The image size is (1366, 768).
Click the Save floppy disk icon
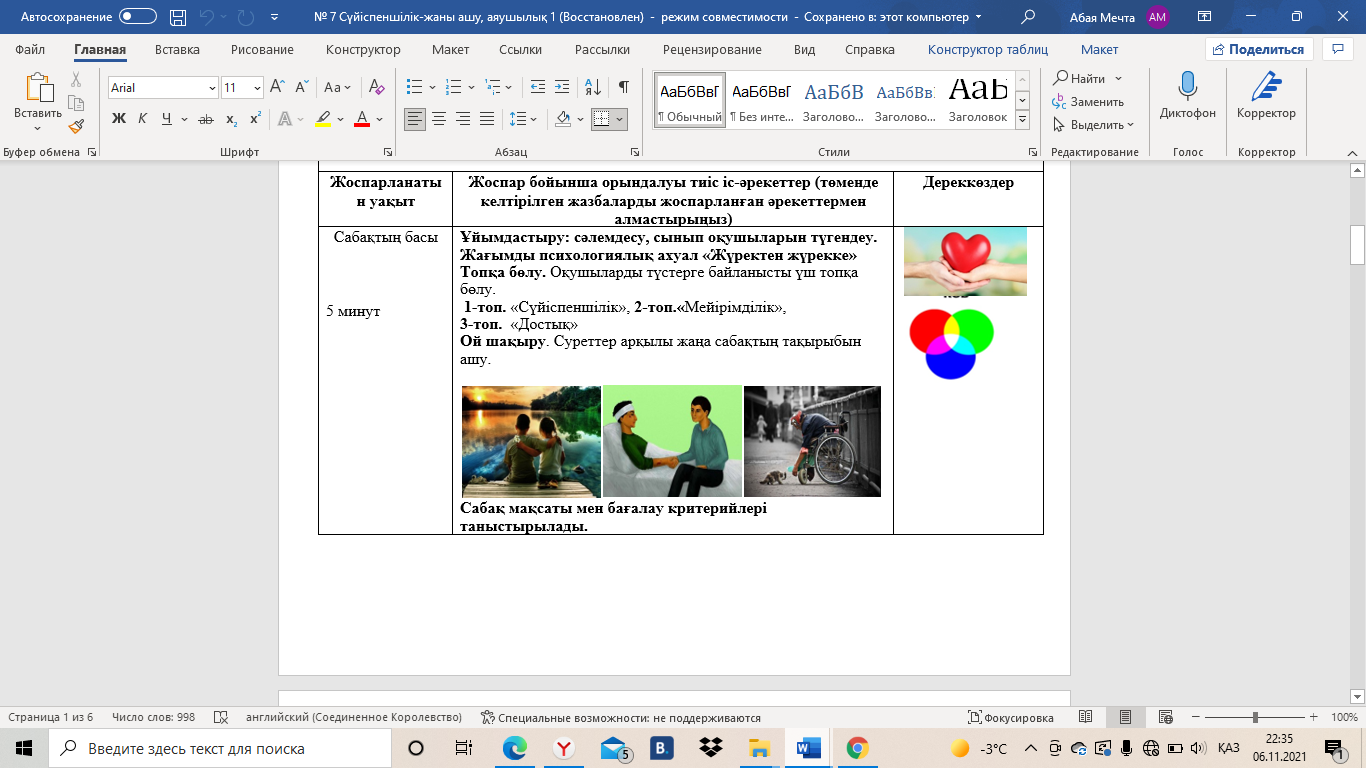click(x=178, y=17)
